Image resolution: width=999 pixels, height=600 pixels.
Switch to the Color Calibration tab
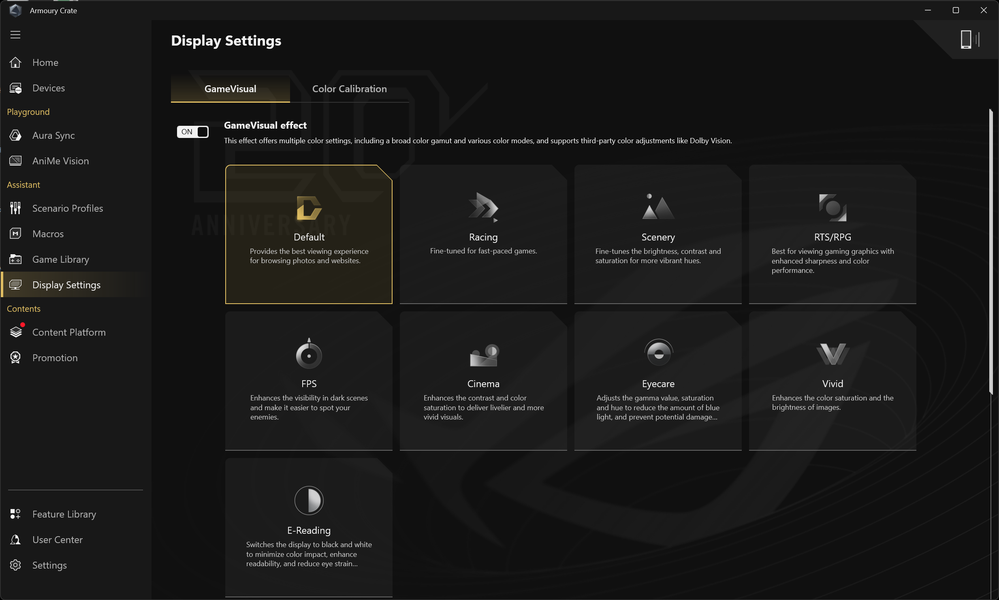point(349,89)
